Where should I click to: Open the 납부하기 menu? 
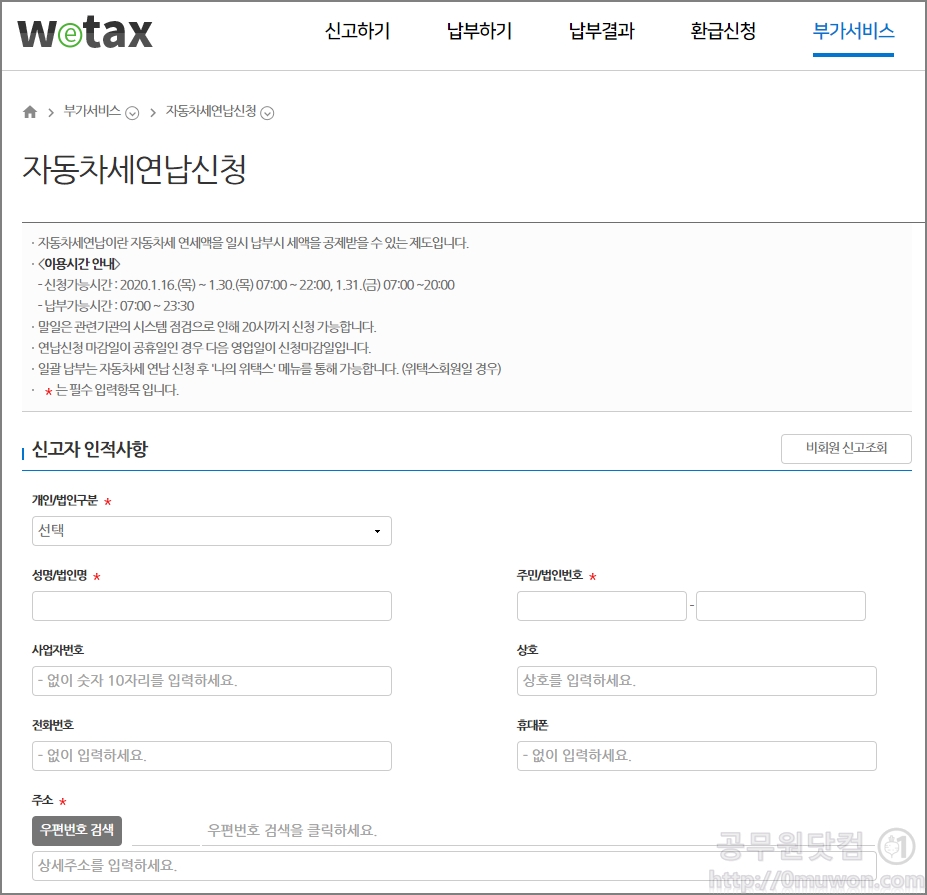[478, 31]
